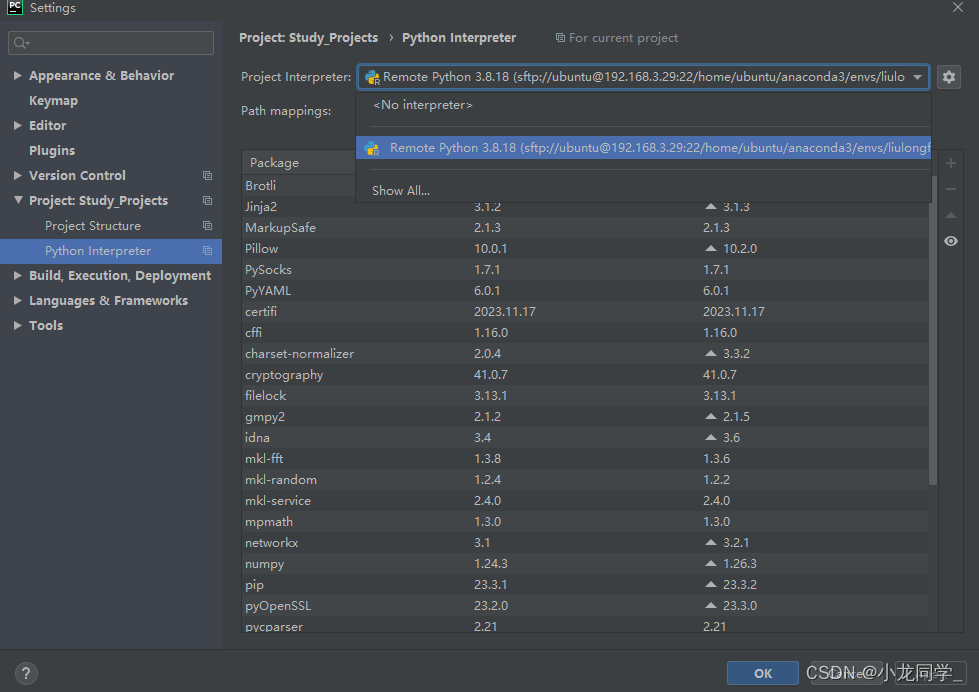Select the filelock package row
The height and width of the screenshot is (692, 979).
click(x=585, y=396)
